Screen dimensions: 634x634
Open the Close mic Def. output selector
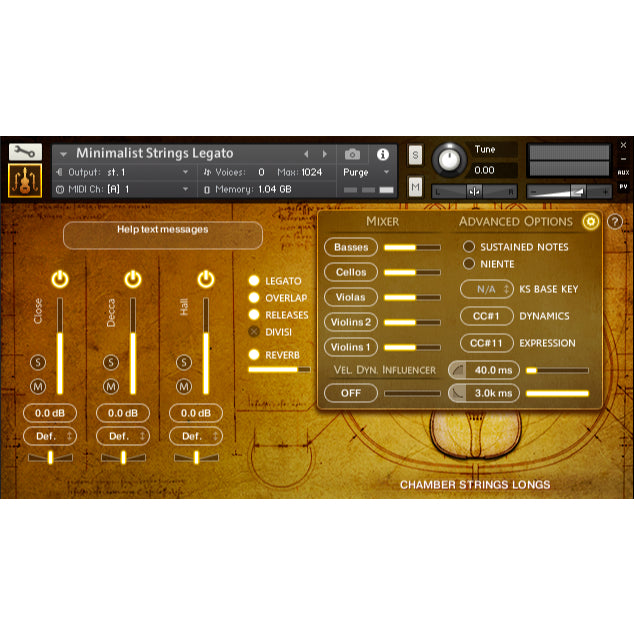pos(50,436)
